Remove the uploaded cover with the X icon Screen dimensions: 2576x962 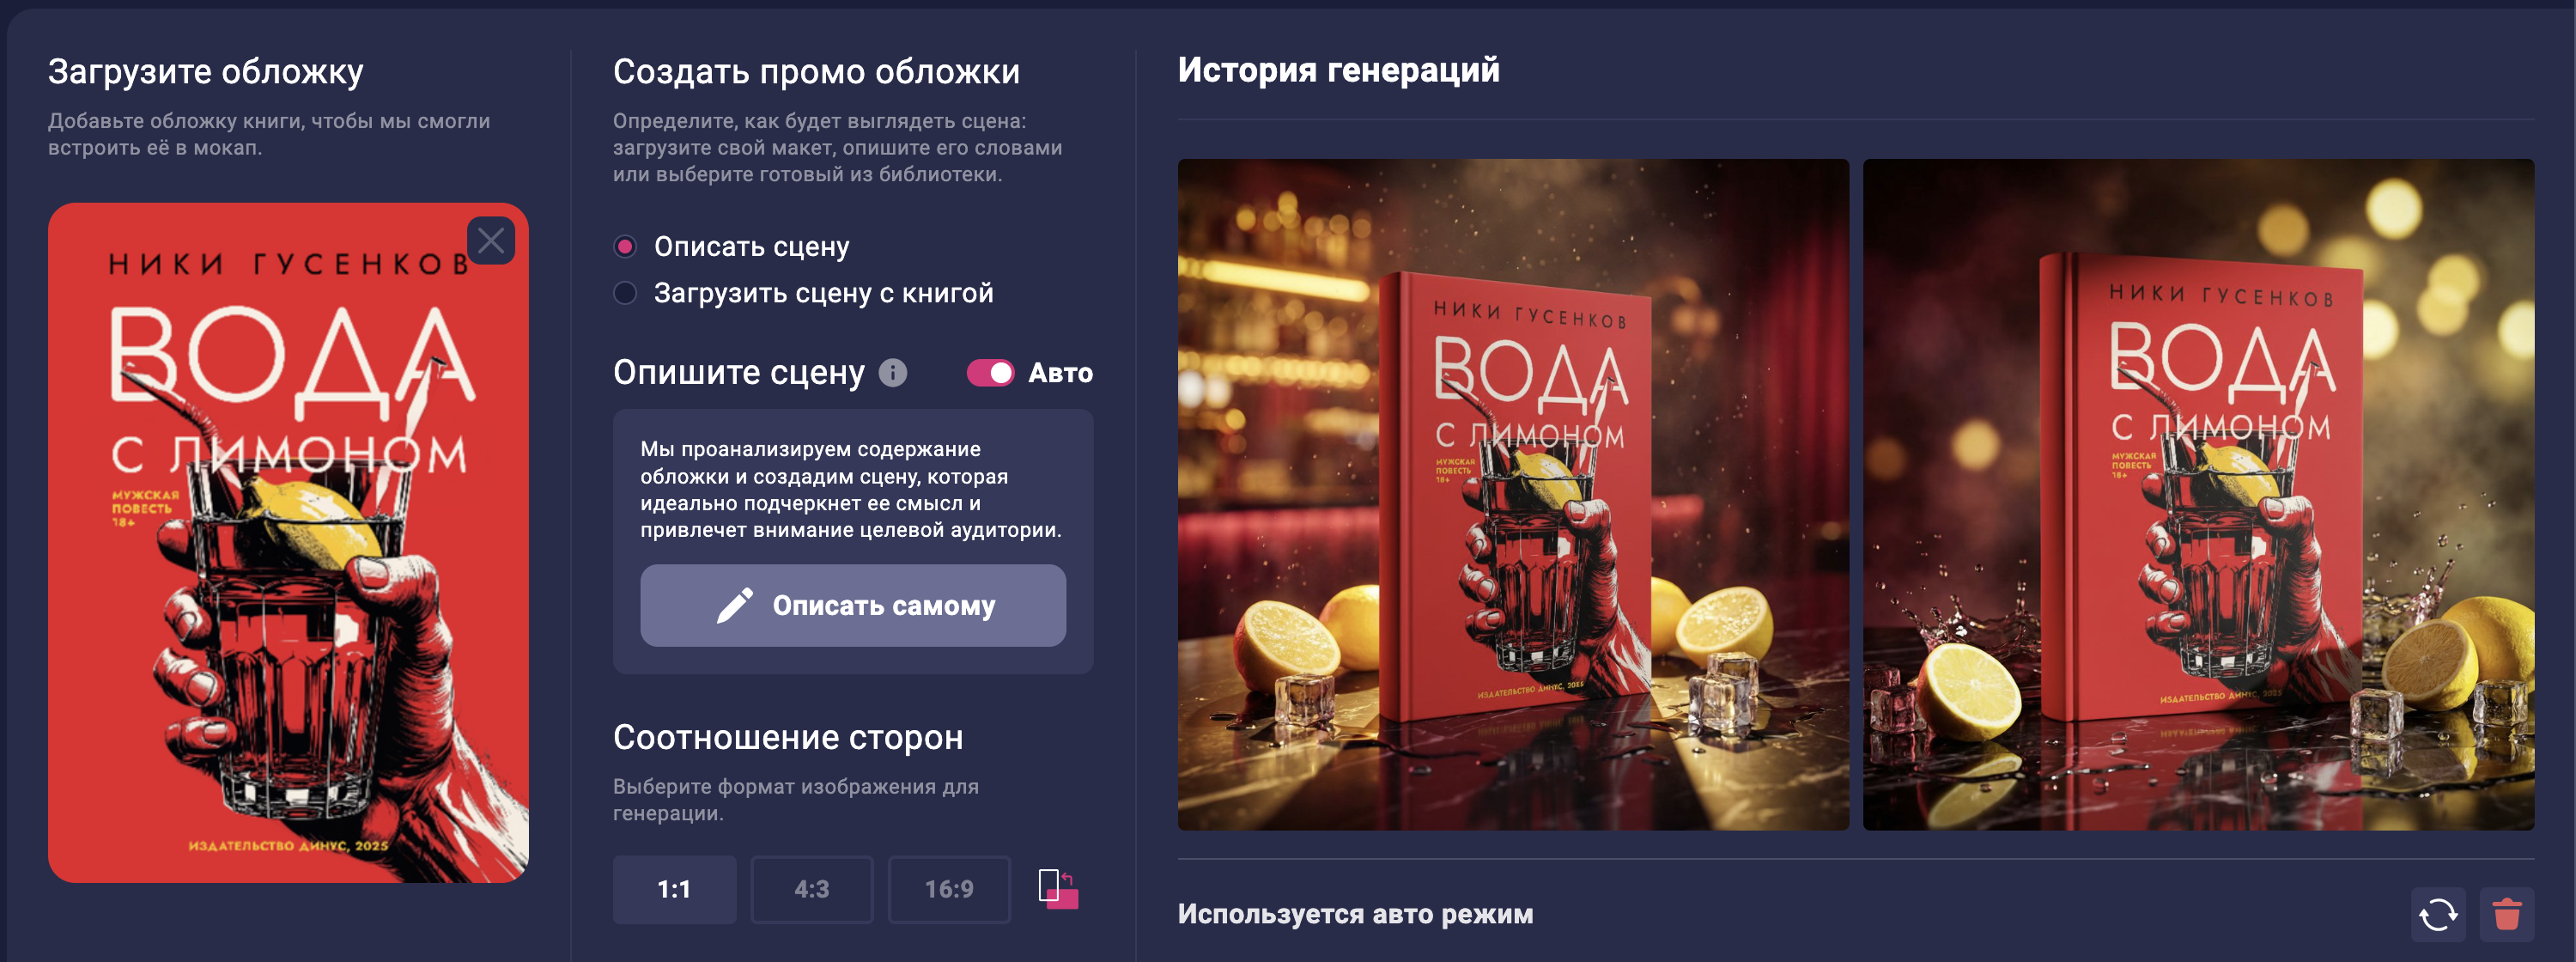pyautogui.click(x=491, y=240)
